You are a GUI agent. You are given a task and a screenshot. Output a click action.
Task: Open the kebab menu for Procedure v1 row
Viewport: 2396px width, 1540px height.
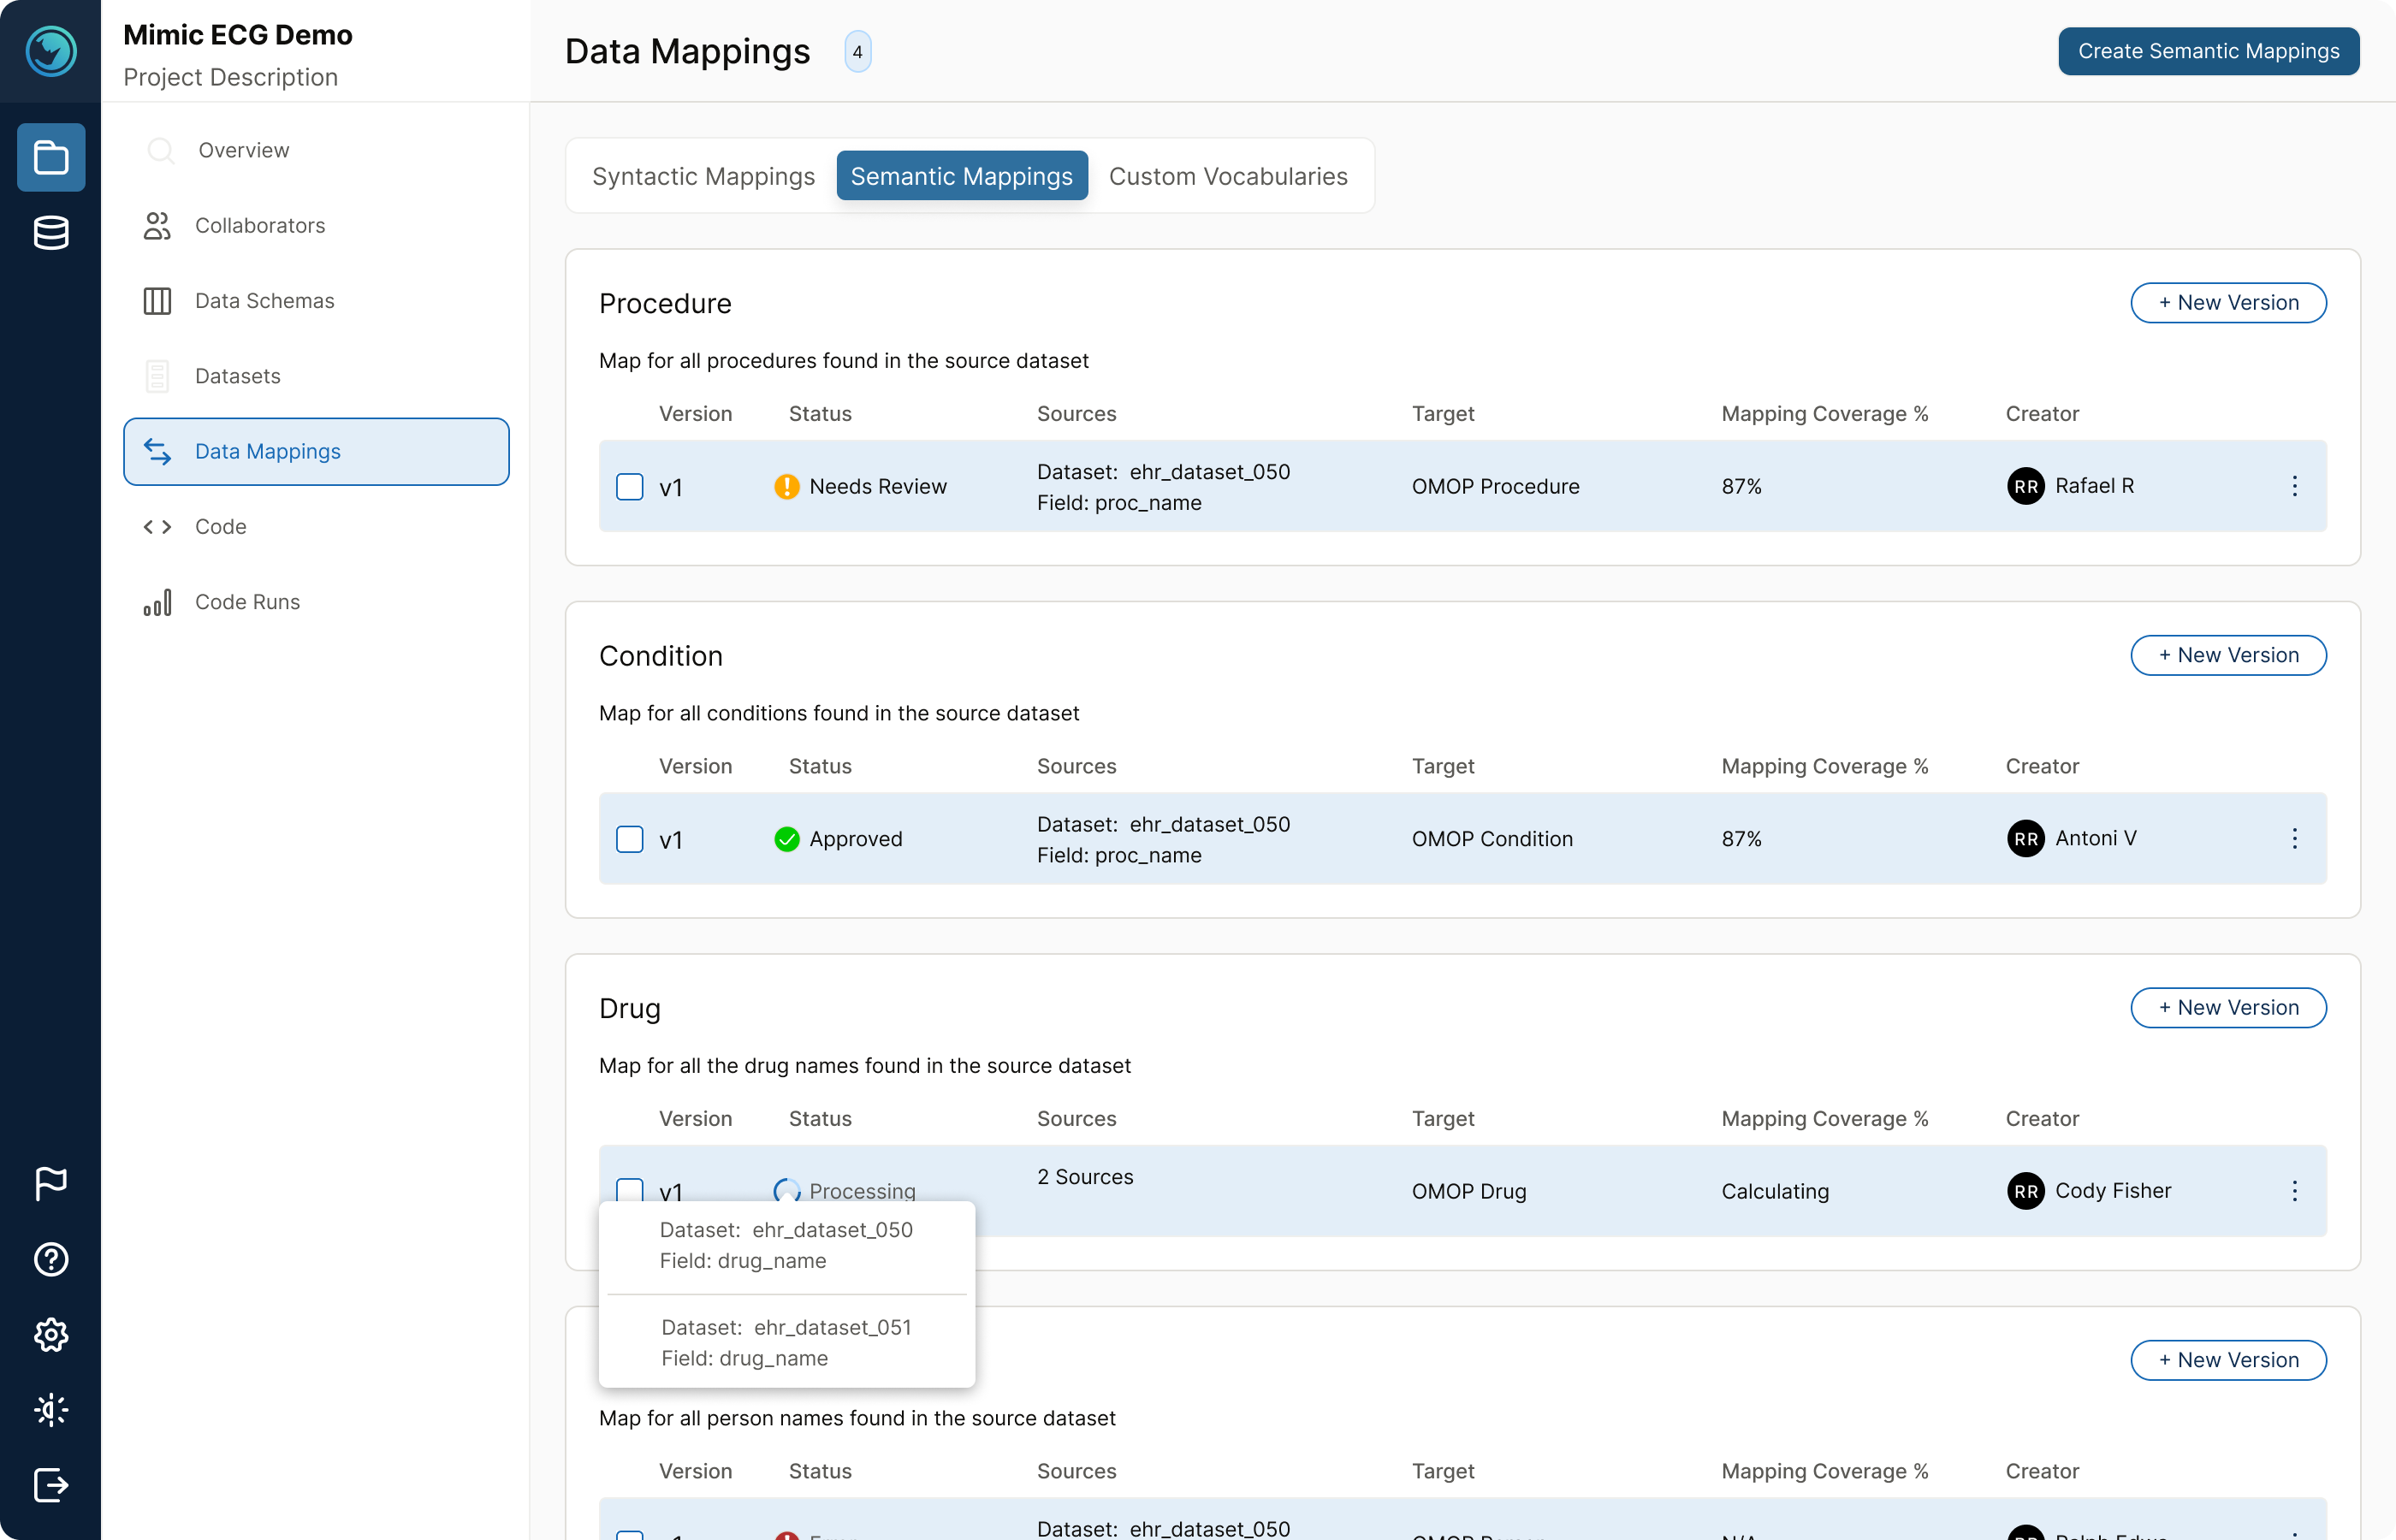click(2295, 486)
